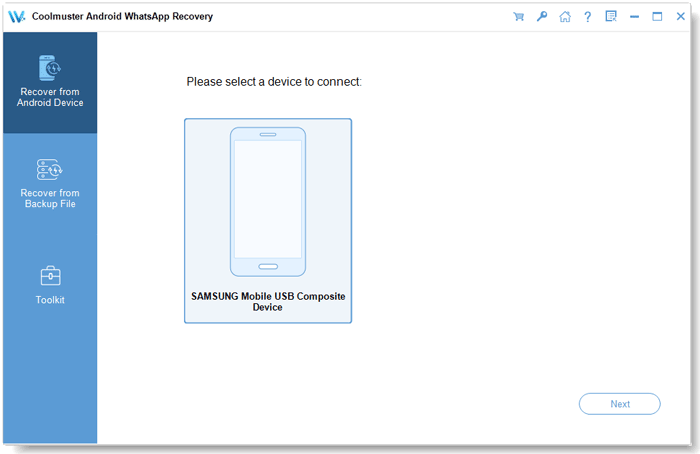
Task: Open the Toolkit section
Action: pos(50,285)
